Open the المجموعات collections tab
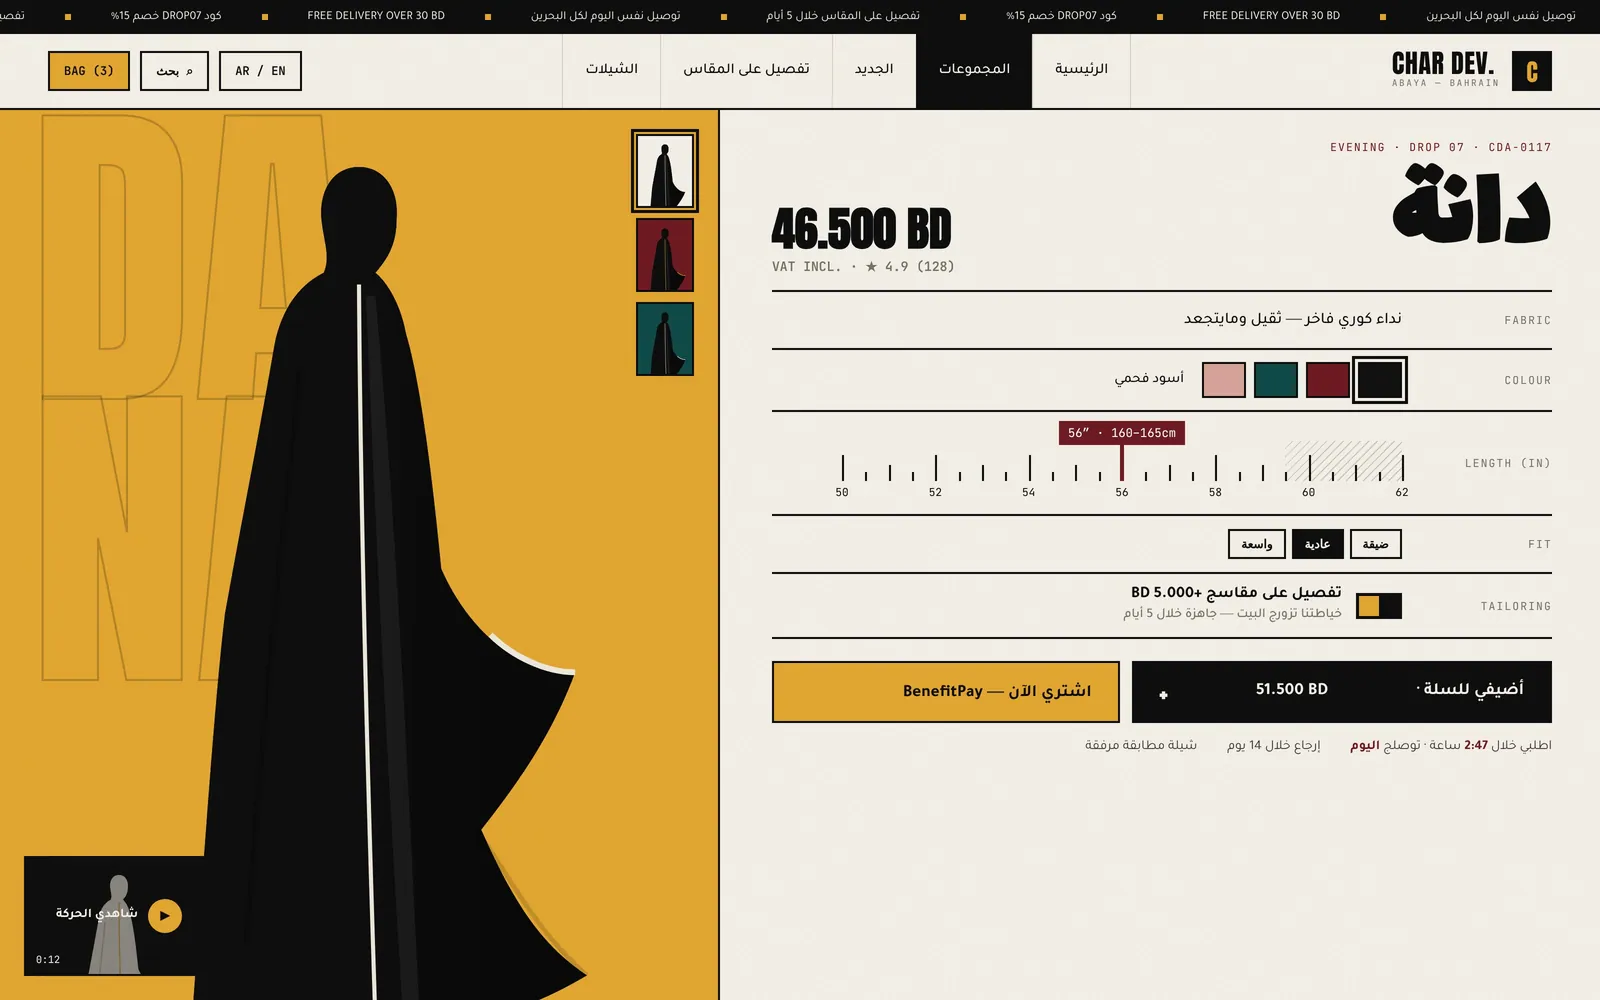This screenshot has height=1000, width=1600. point(974,70)
